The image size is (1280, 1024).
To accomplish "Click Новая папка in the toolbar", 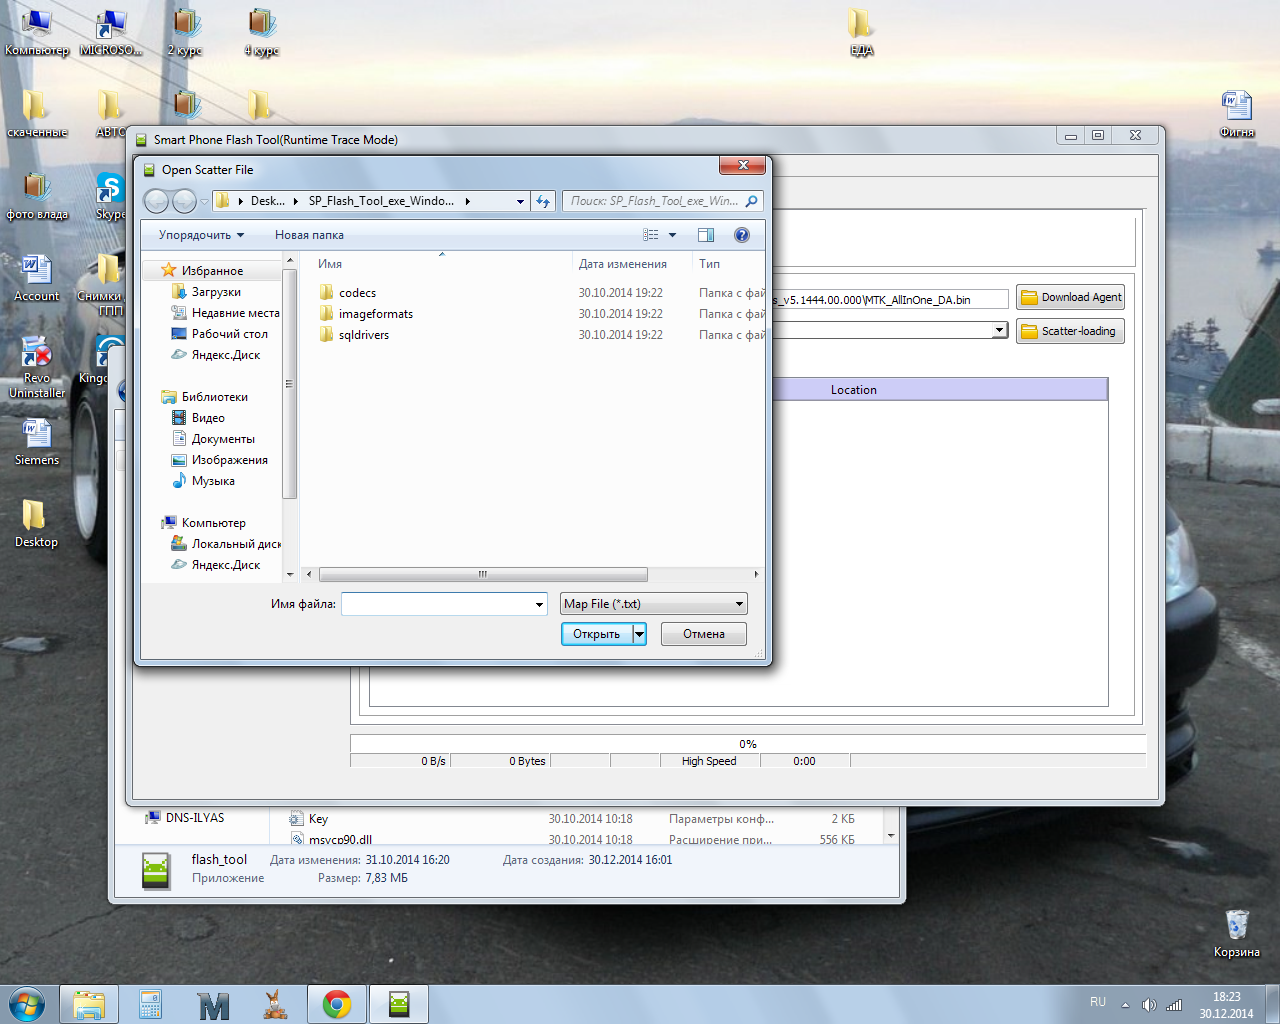I will (309, 235).
